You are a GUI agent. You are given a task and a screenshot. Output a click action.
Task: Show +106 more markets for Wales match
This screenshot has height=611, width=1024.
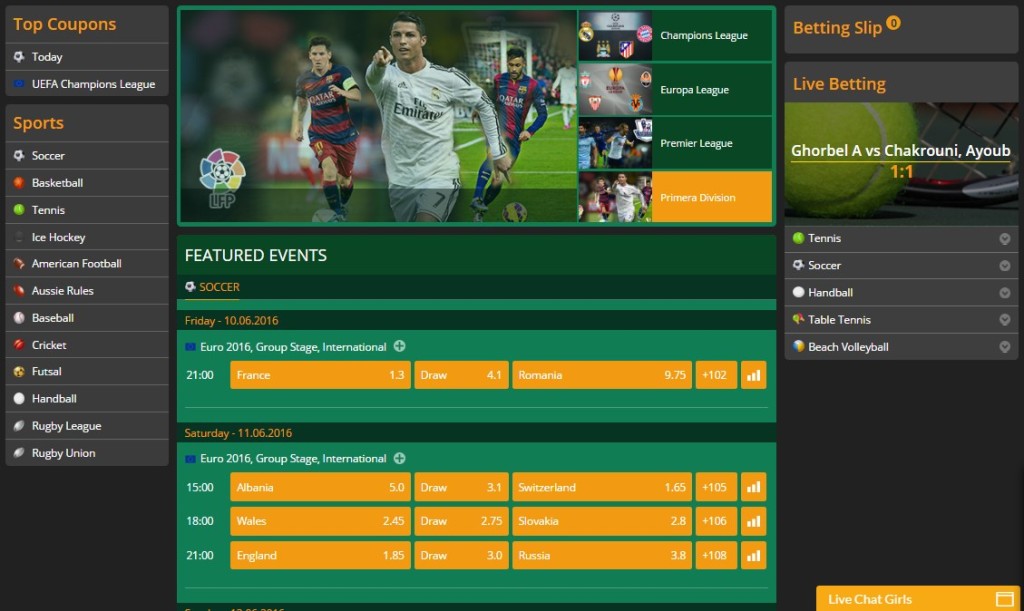(716, 521)
